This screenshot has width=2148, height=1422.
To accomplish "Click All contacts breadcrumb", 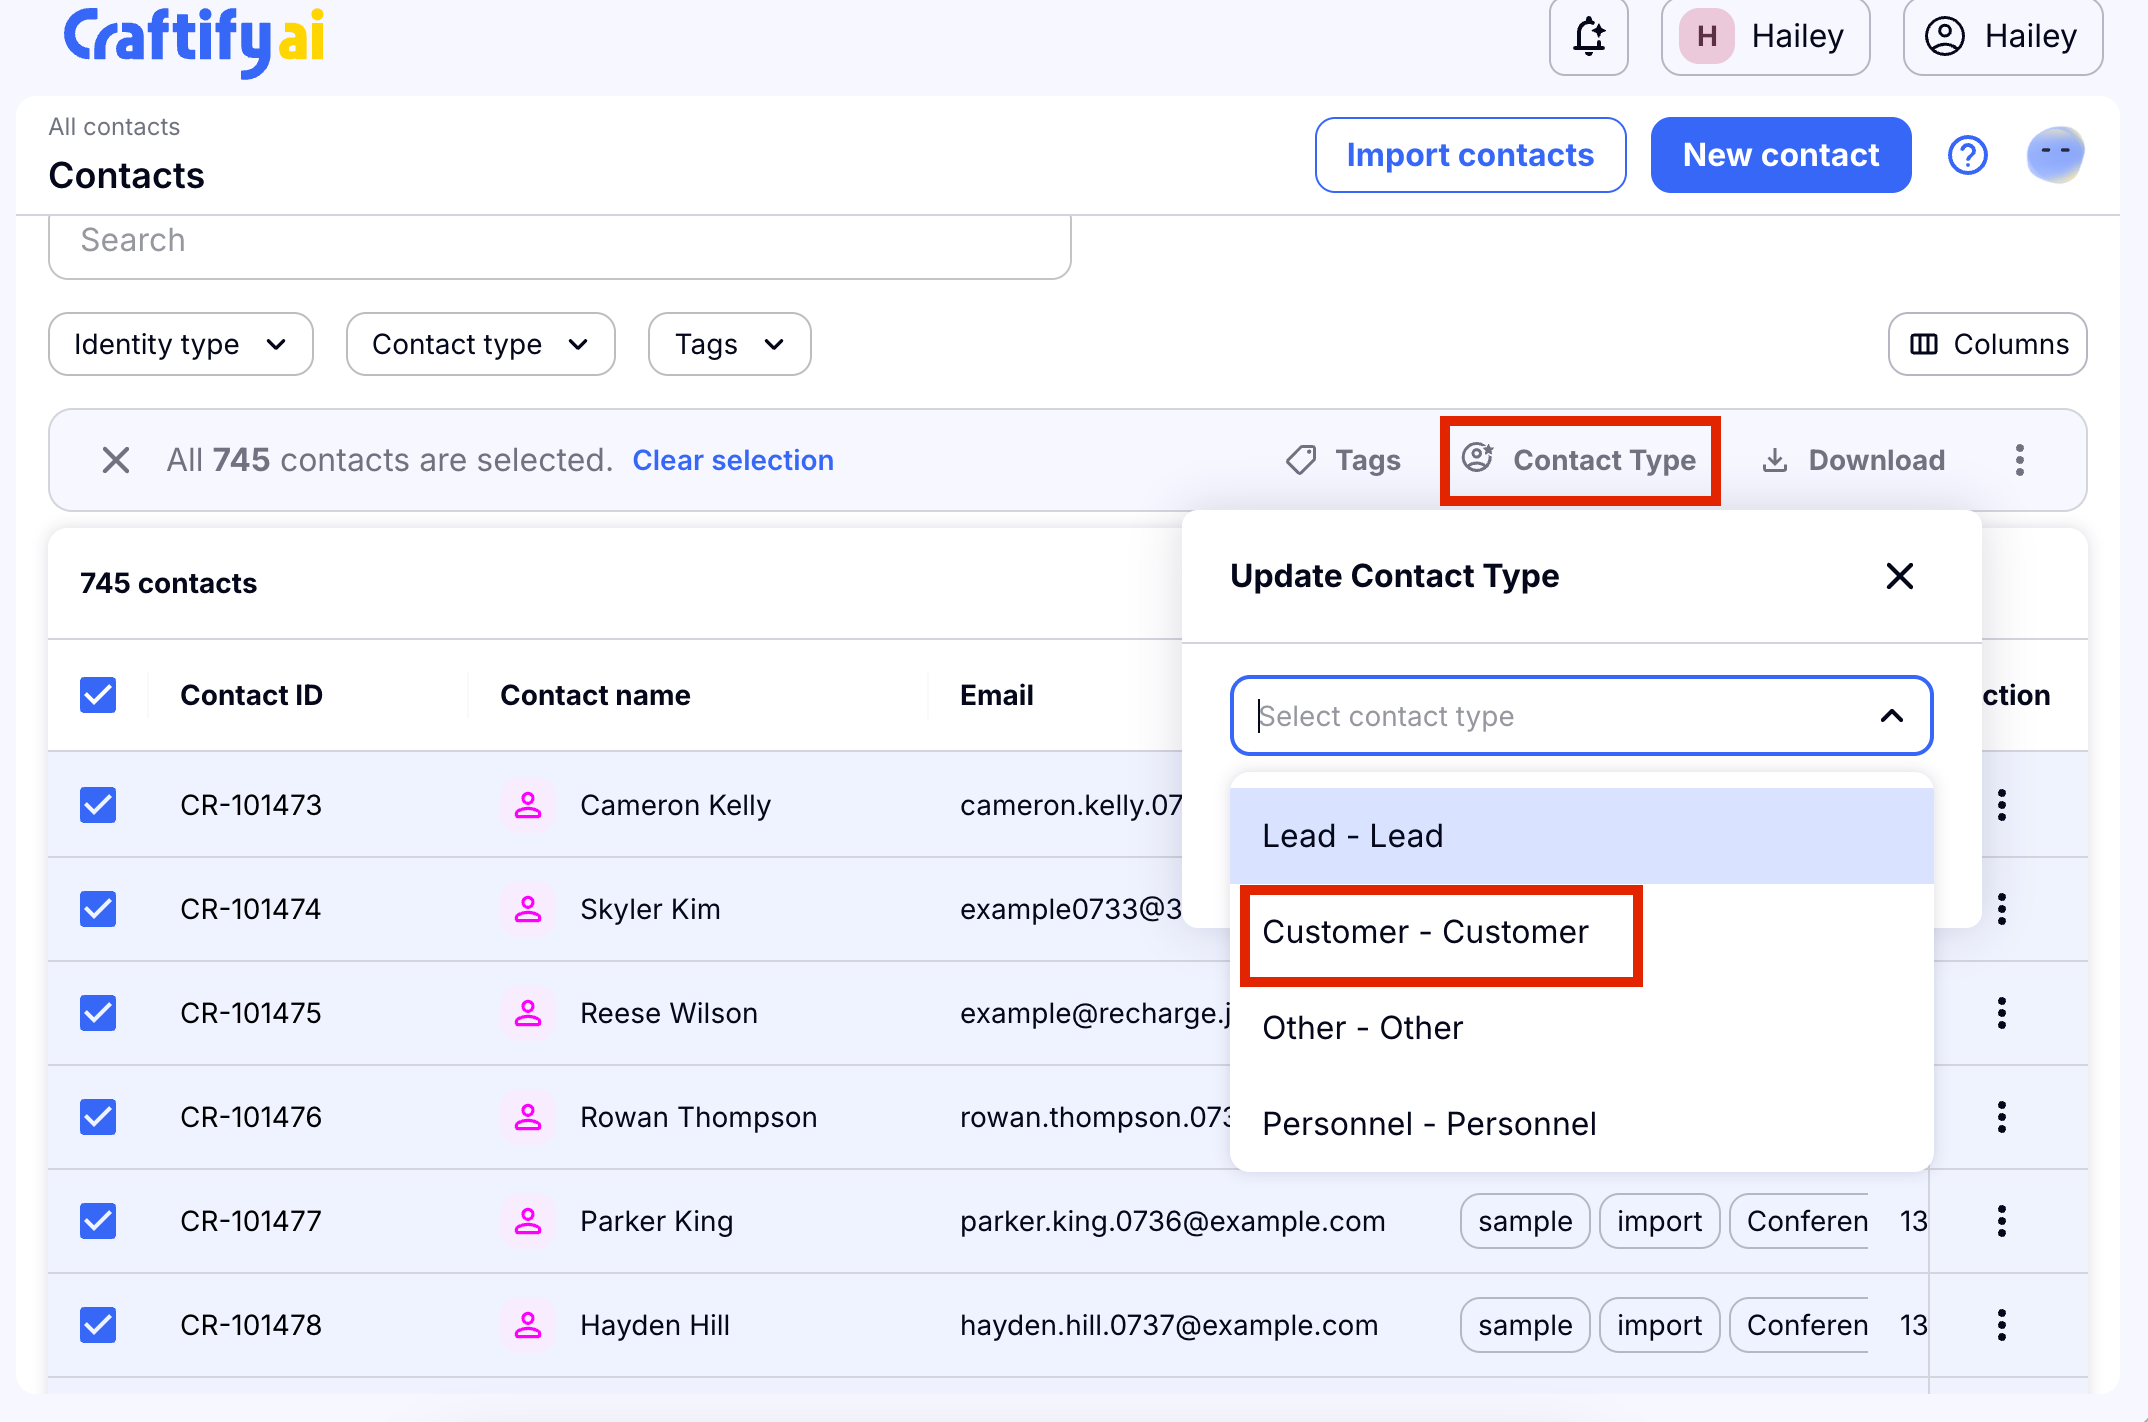I will tap(114, 127).
